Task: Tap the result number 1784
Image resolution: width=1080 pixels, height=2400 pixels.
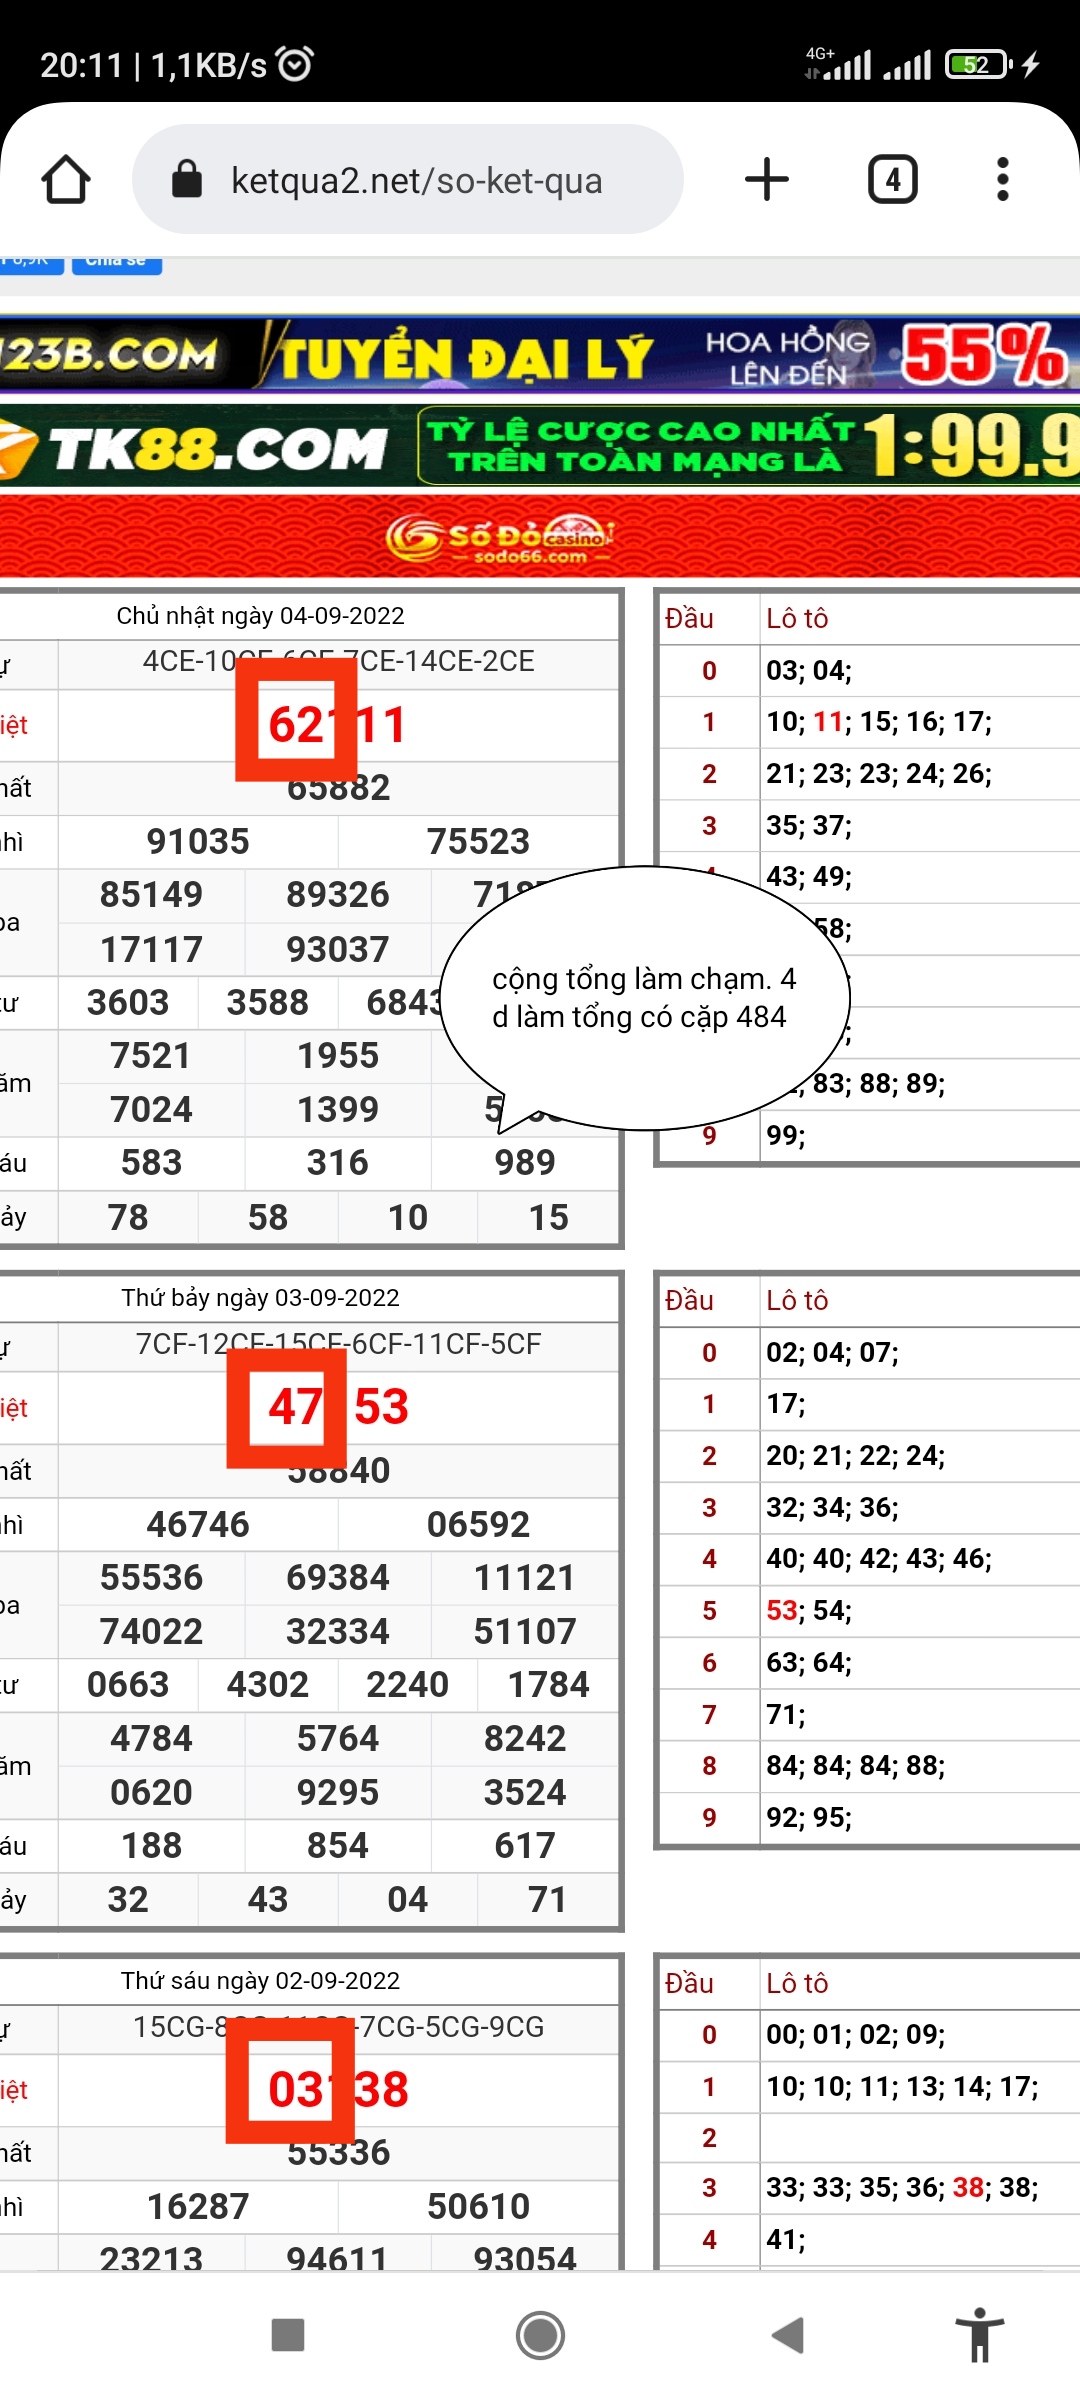Action: (x=548, y=1685)
